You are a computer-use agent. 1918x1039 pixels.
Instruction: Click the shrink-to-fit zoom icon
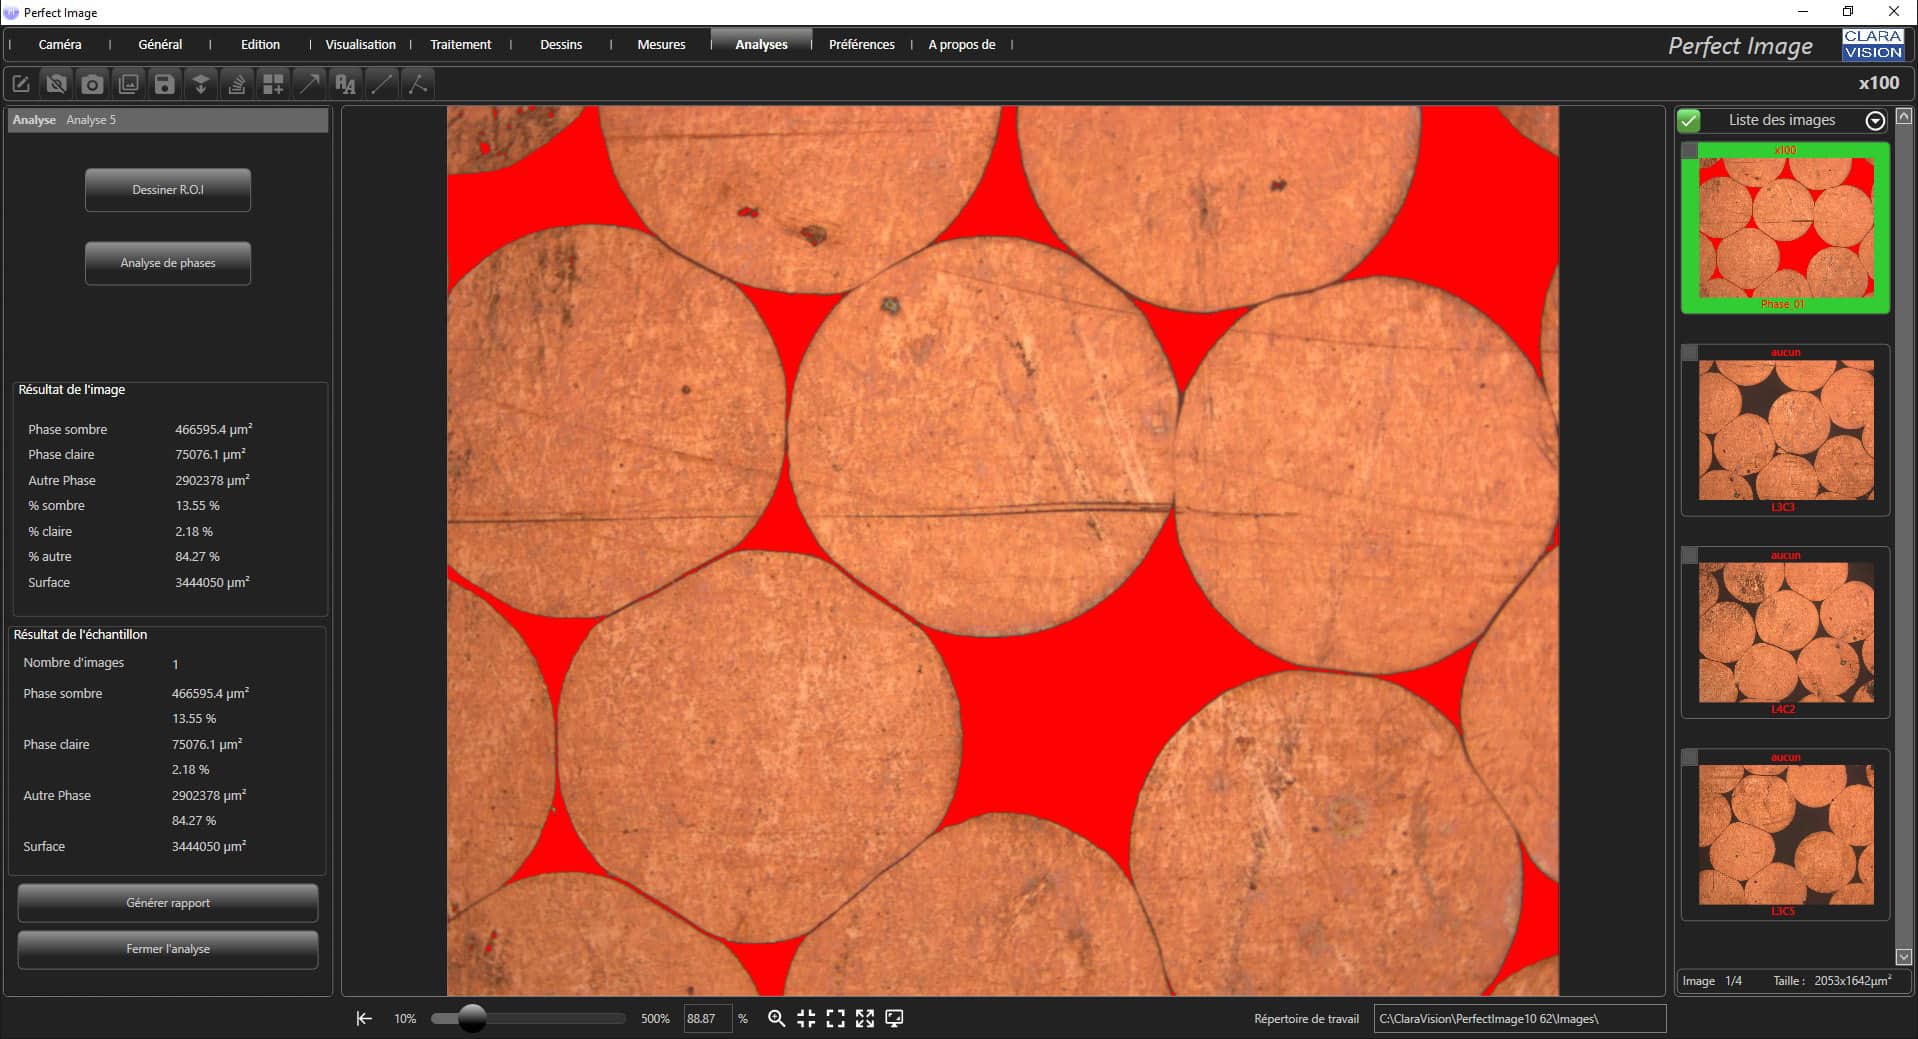click(x=806, y=1018)
